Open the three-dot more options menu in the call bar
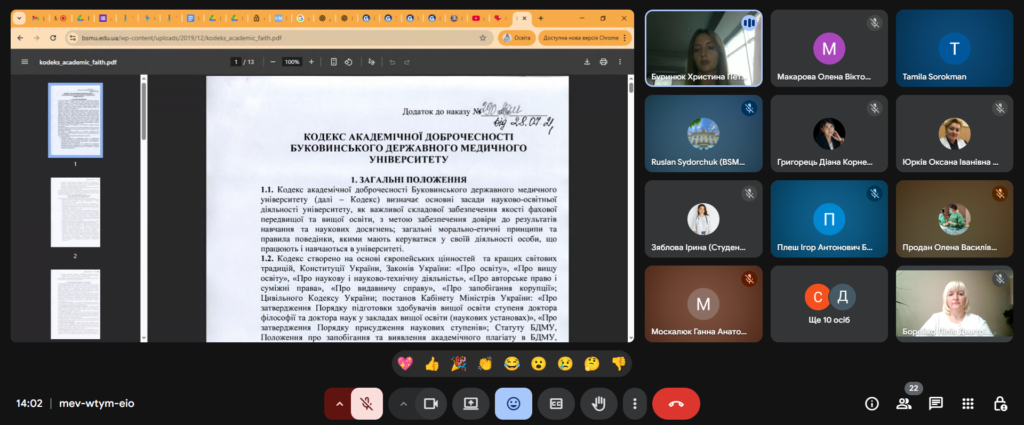The height and width of the screenshot is (425, 1024). 634,403
